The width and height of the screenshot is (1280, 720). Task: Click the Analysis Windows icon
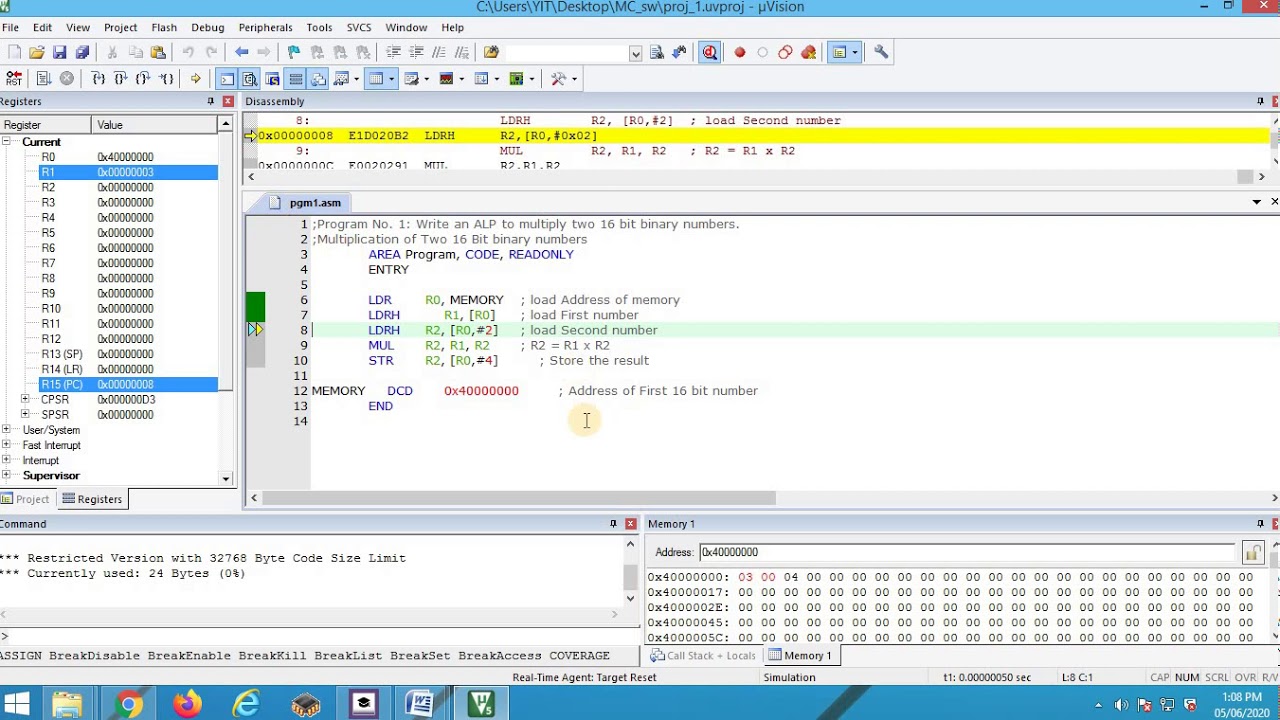446,78
